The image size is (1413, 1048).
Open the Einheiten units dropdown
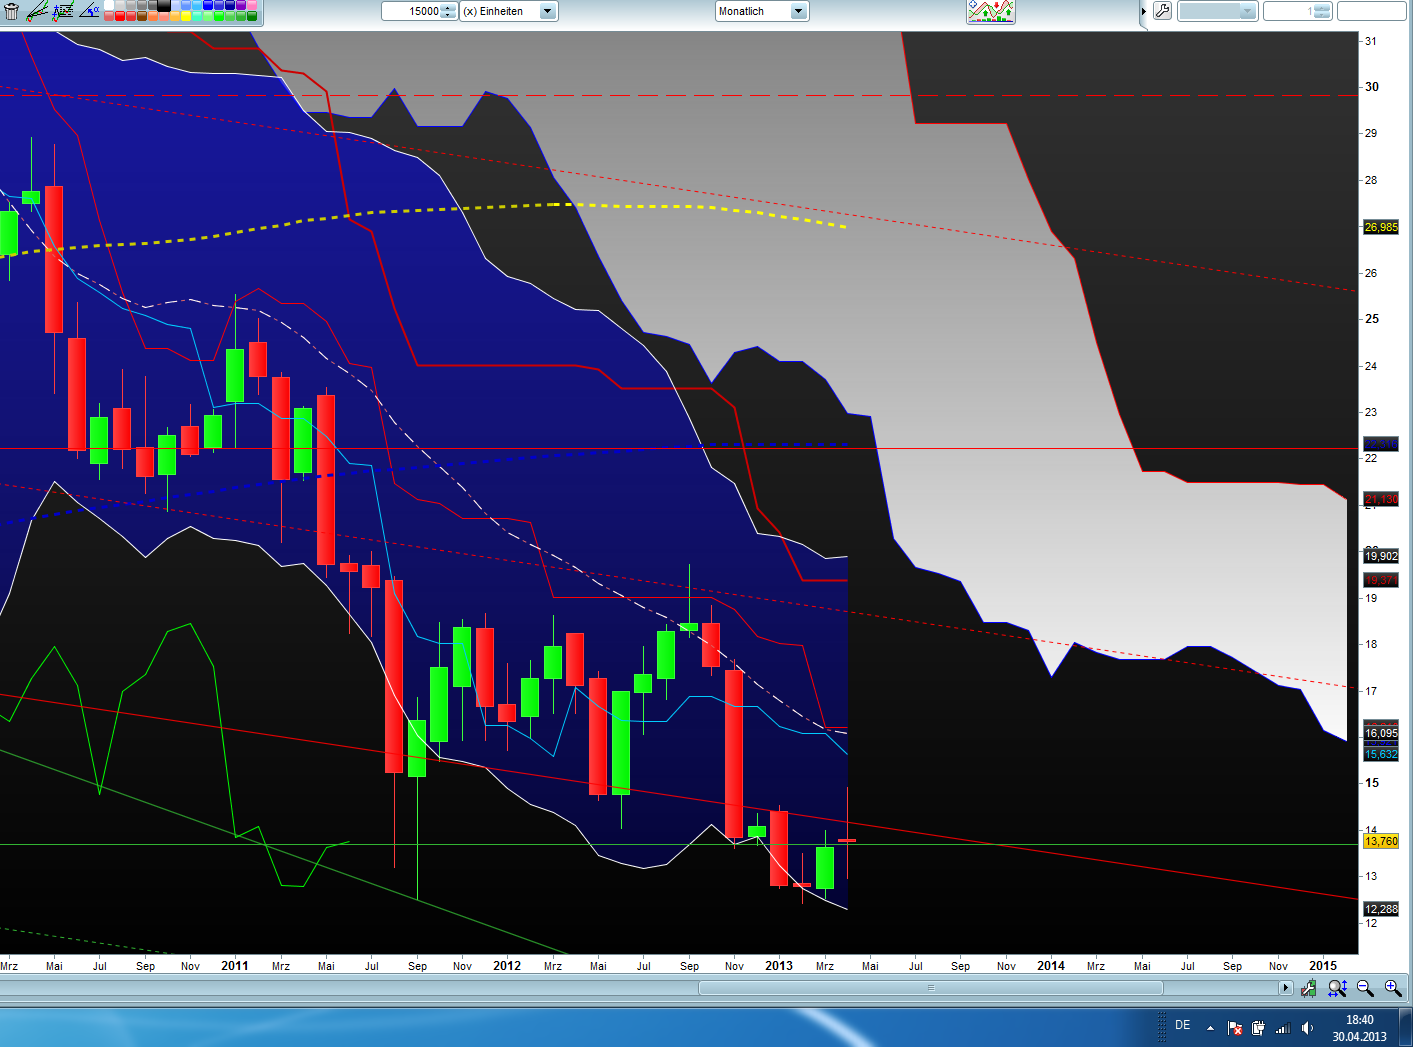509,11
